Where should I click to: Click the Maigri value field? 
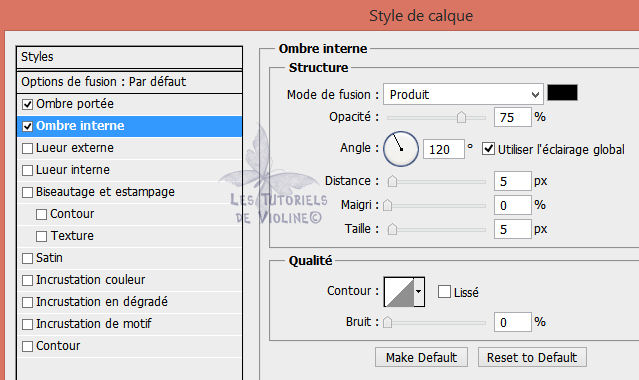tap(512, 205)
